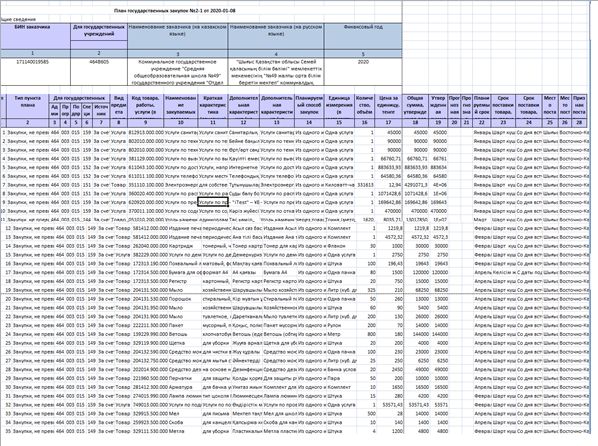Viewport: 598px width, 446px height.
Task: Select code cell 204131.950.000
Action: pyautogui.click(x=150, y=308)
